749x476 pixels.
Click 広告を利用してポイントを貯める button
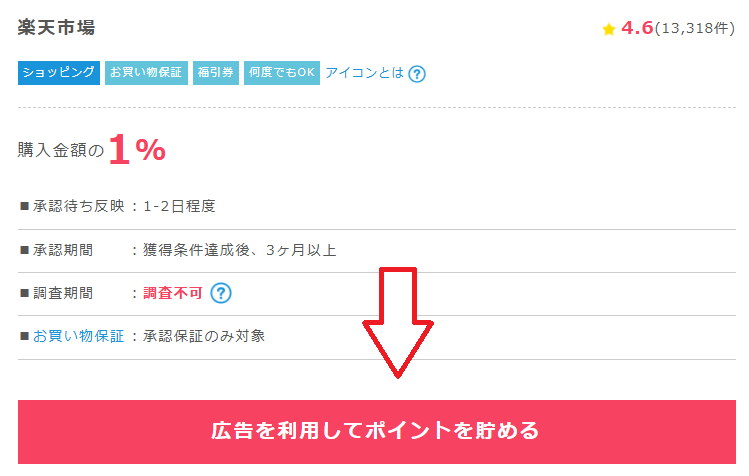pyautogui.click(x=376, y=432)
